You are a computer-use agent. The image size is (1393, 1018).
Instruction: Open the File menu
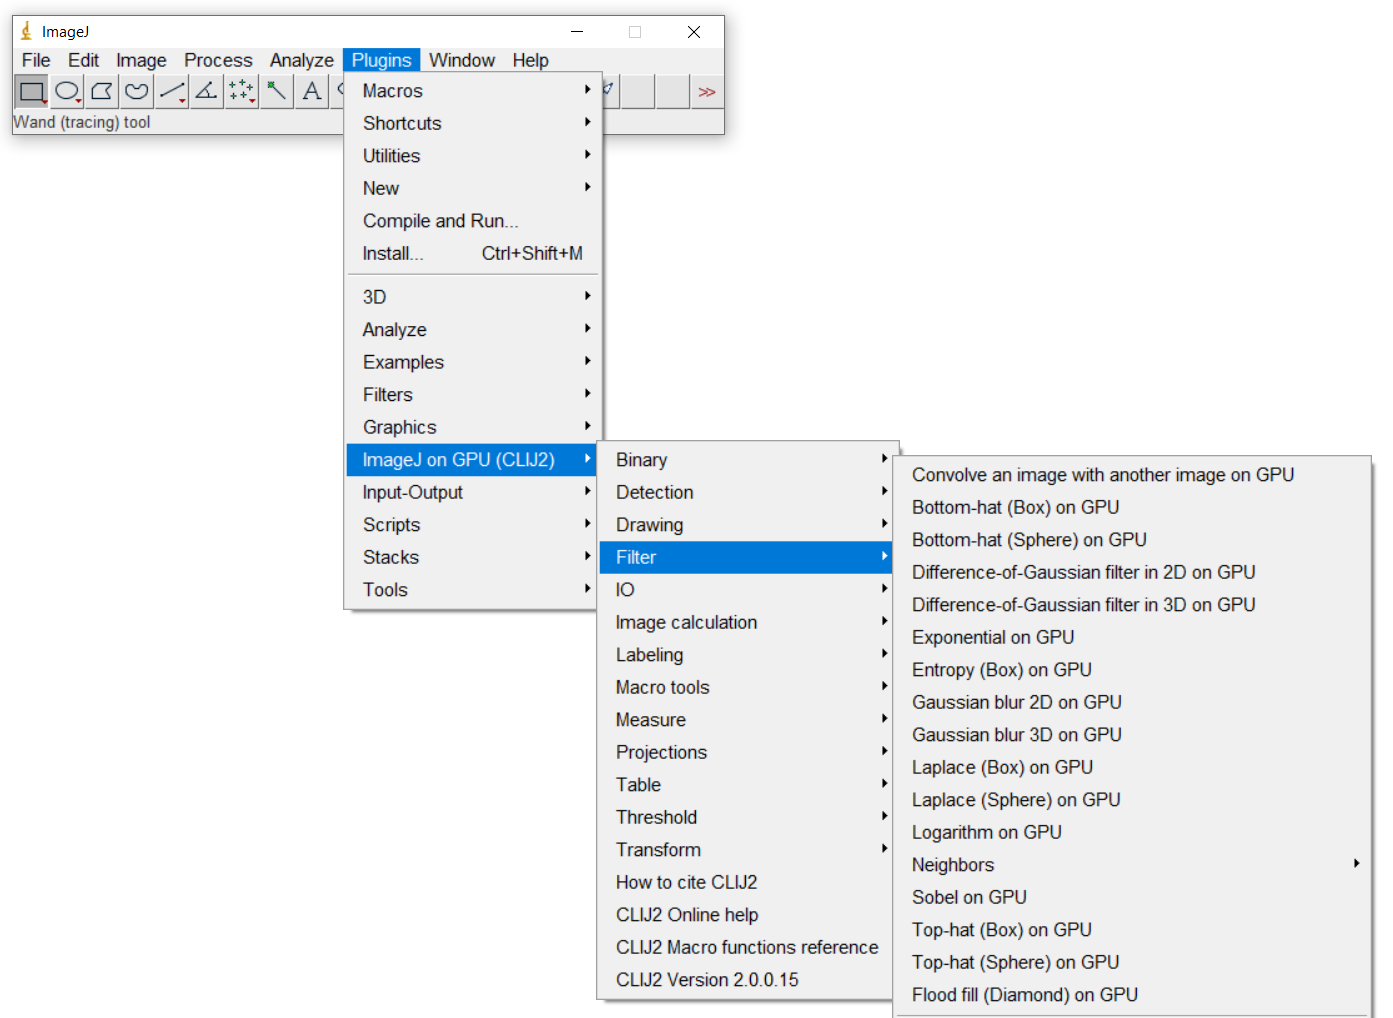coord(36,60)
